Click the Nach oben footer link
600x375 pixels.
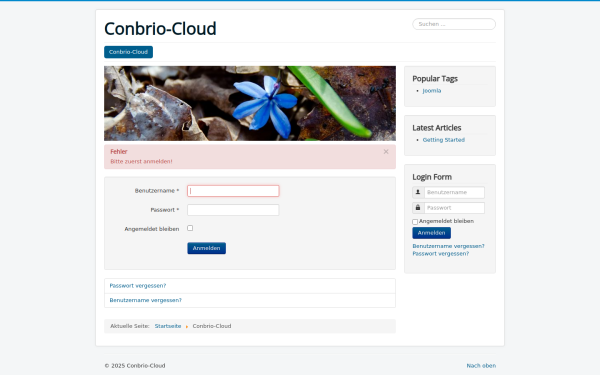pos(481,366)
